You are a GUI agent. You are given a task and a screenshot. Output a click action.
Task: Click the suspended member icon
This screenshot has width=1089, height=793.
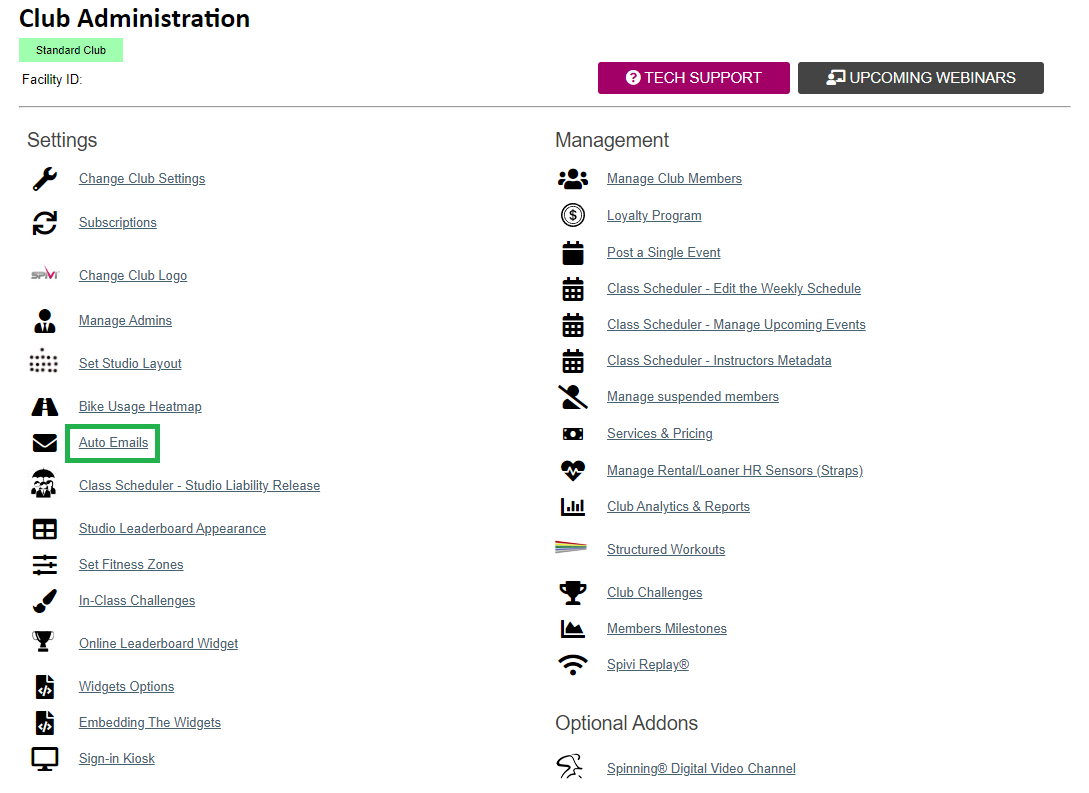coord(573,396)
